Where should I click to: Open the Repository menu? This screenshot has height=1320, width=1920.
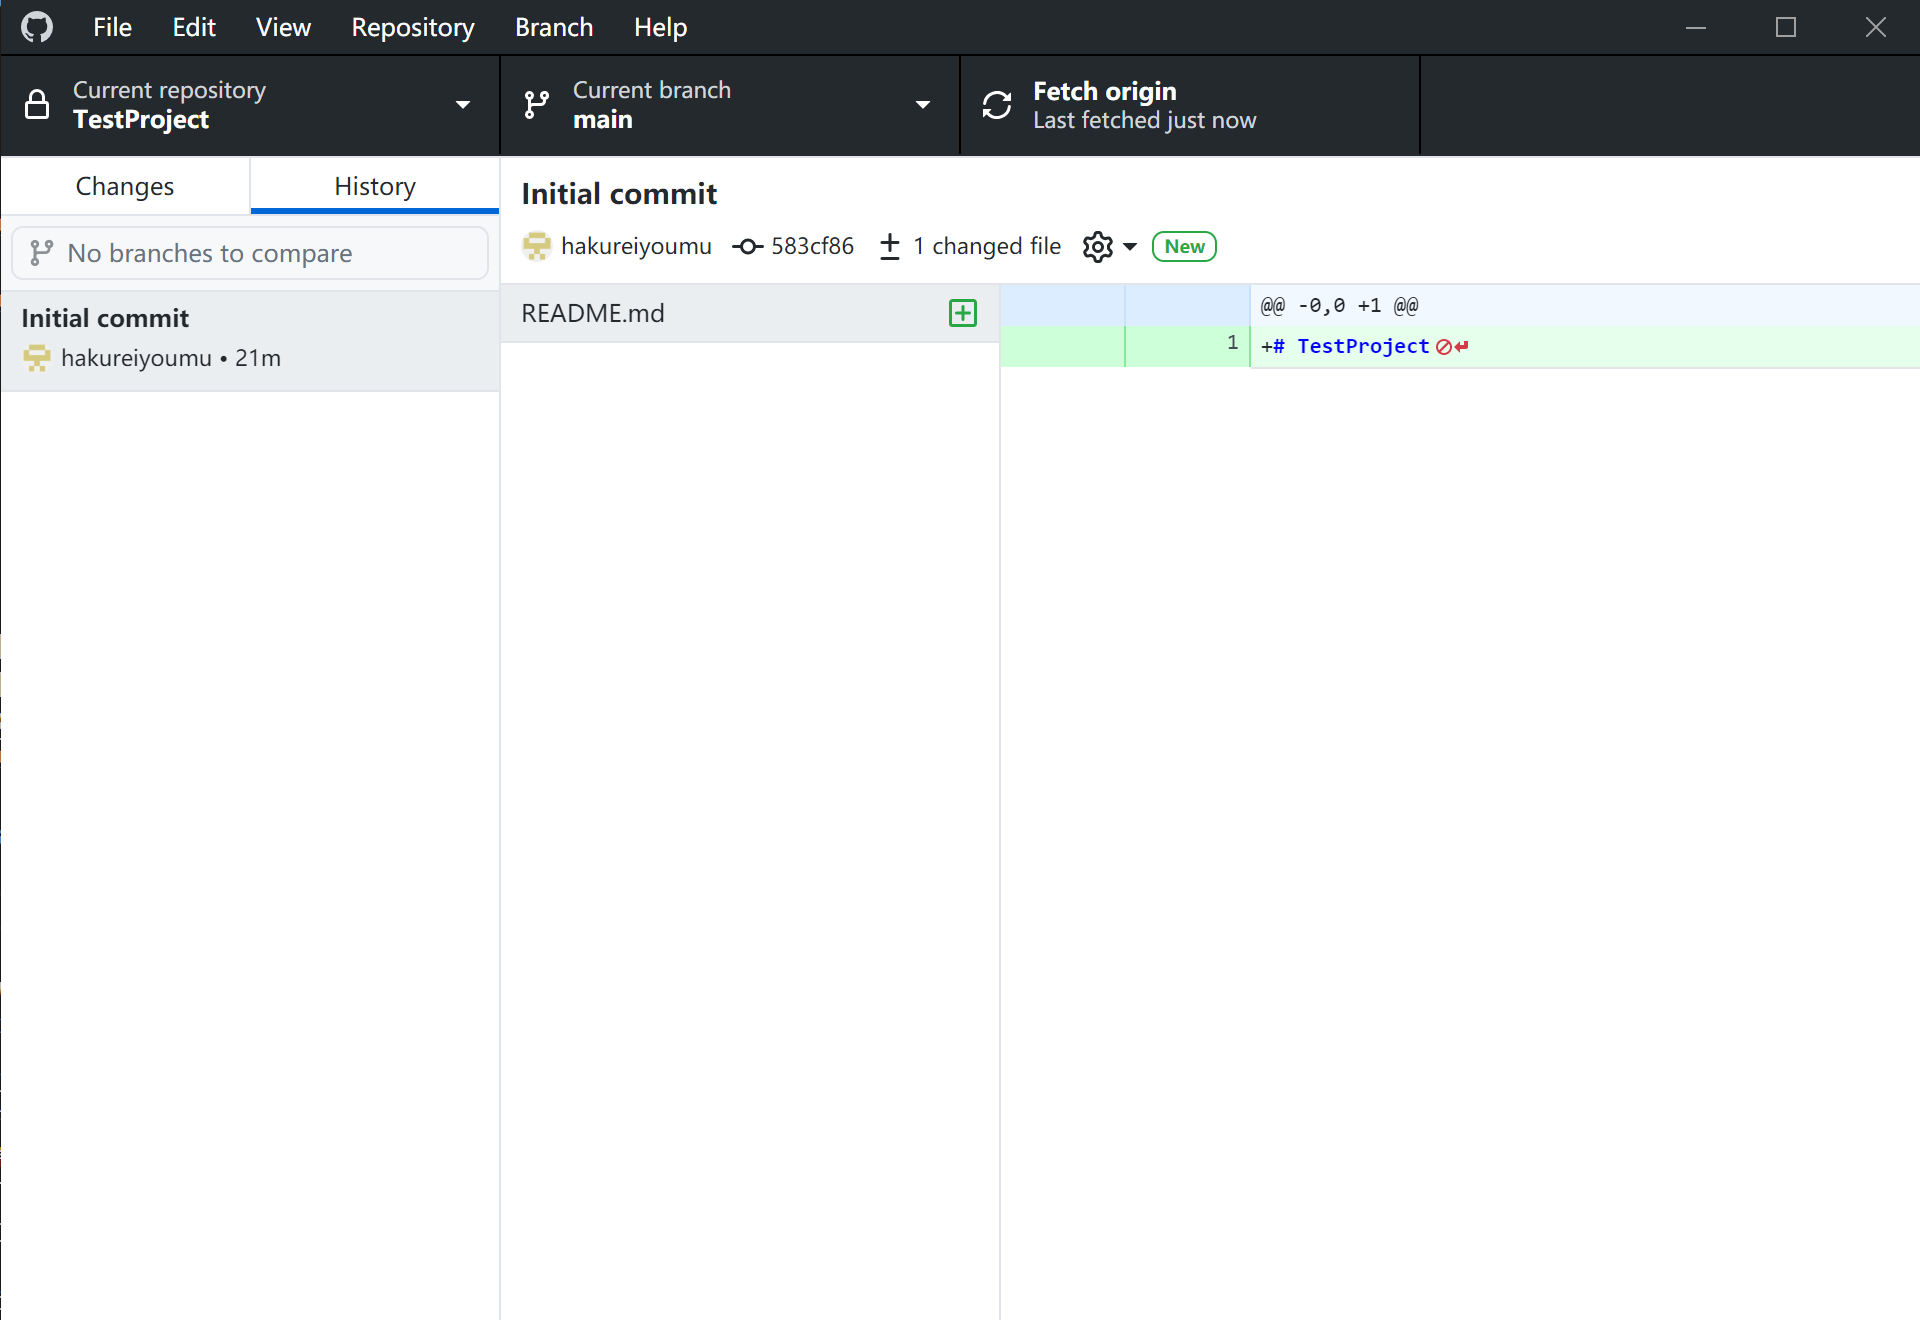(412, 27)
